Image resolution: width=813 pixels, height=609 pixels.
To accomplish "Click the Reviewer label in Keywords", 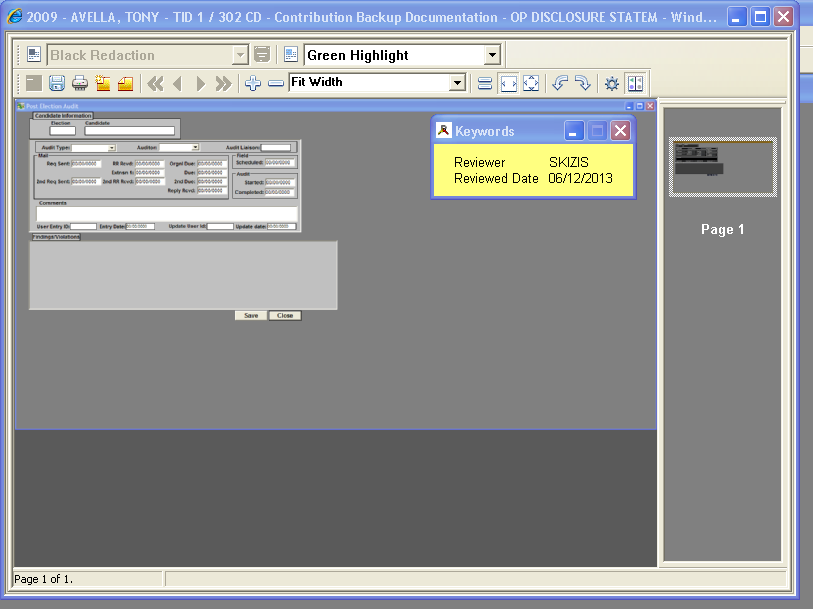I will click(x=480, y=162).
